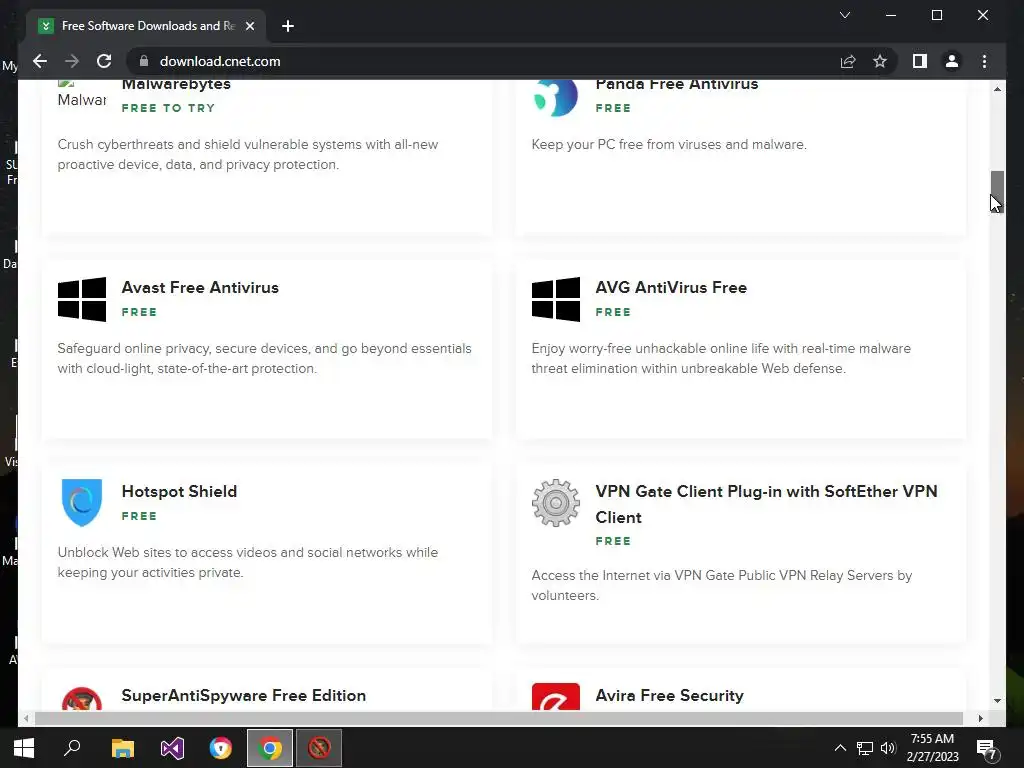This screenshot has width=1024, height=768.
Task: Open a new browser tab
Action: (x=287, y=26)
